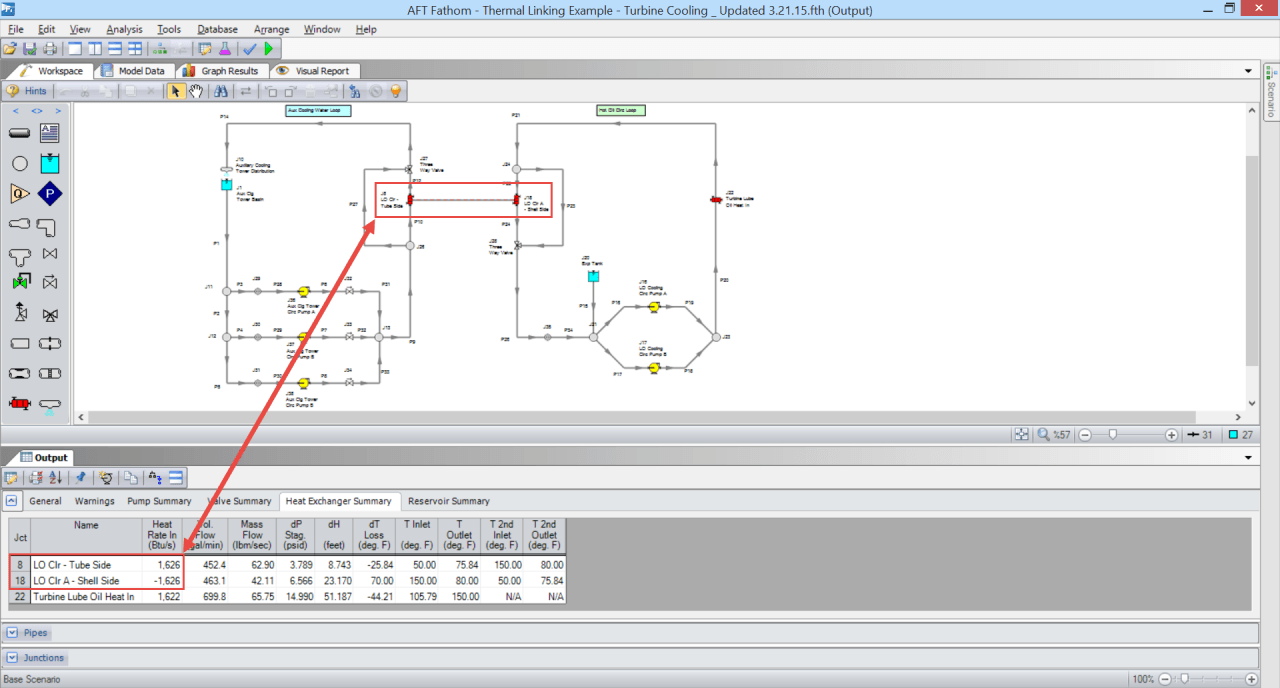1280x688 pixels.
Task: Click the Open file folder icon
Action: tap(9, 48)
